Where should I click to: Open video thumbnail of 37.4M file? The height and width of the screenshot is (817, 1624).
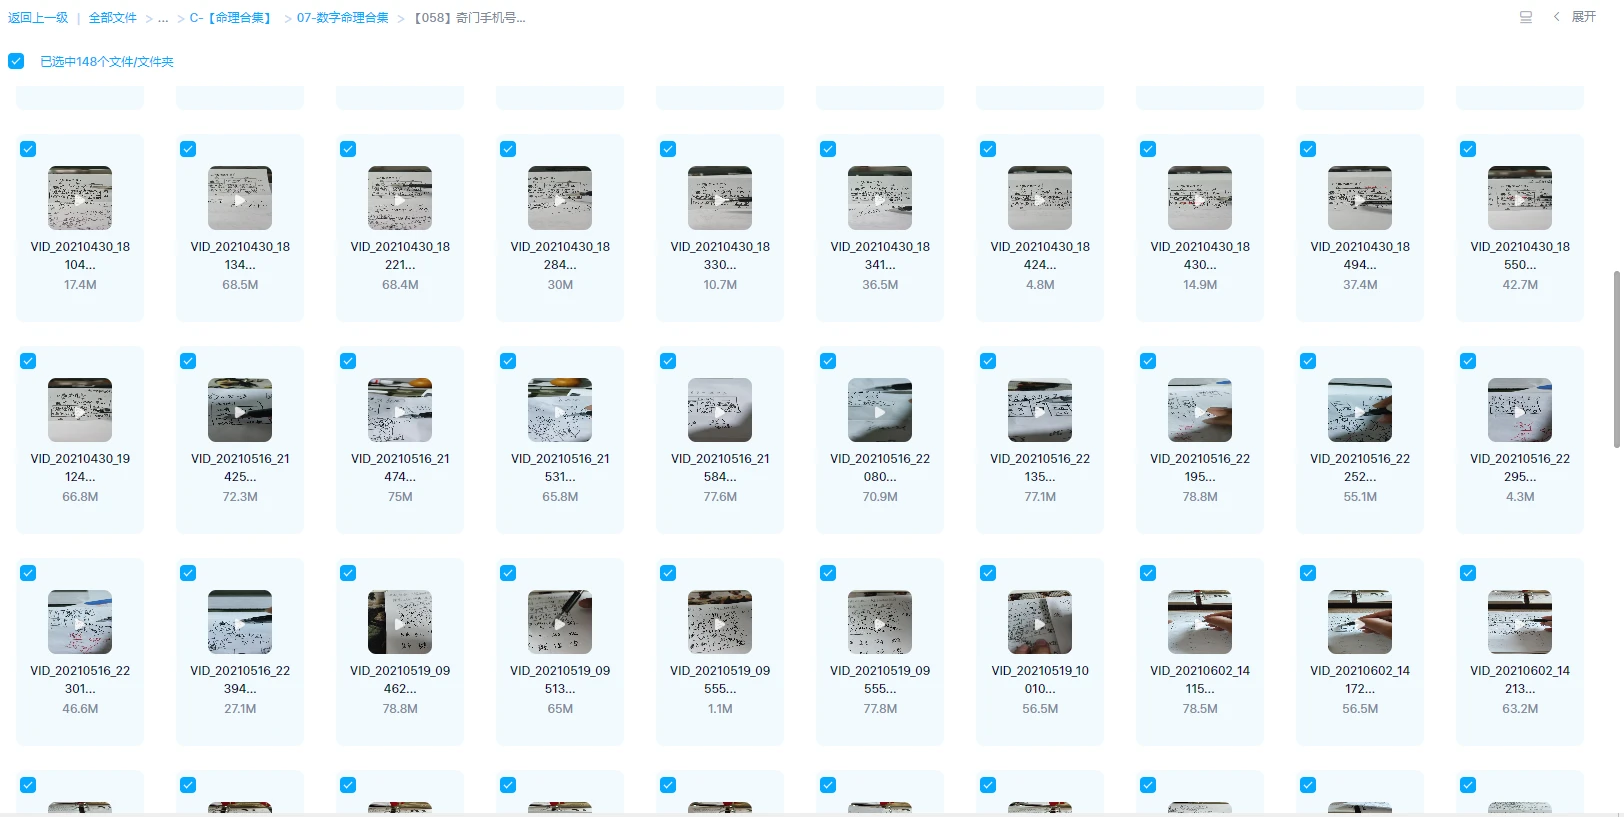point(1360,198)
